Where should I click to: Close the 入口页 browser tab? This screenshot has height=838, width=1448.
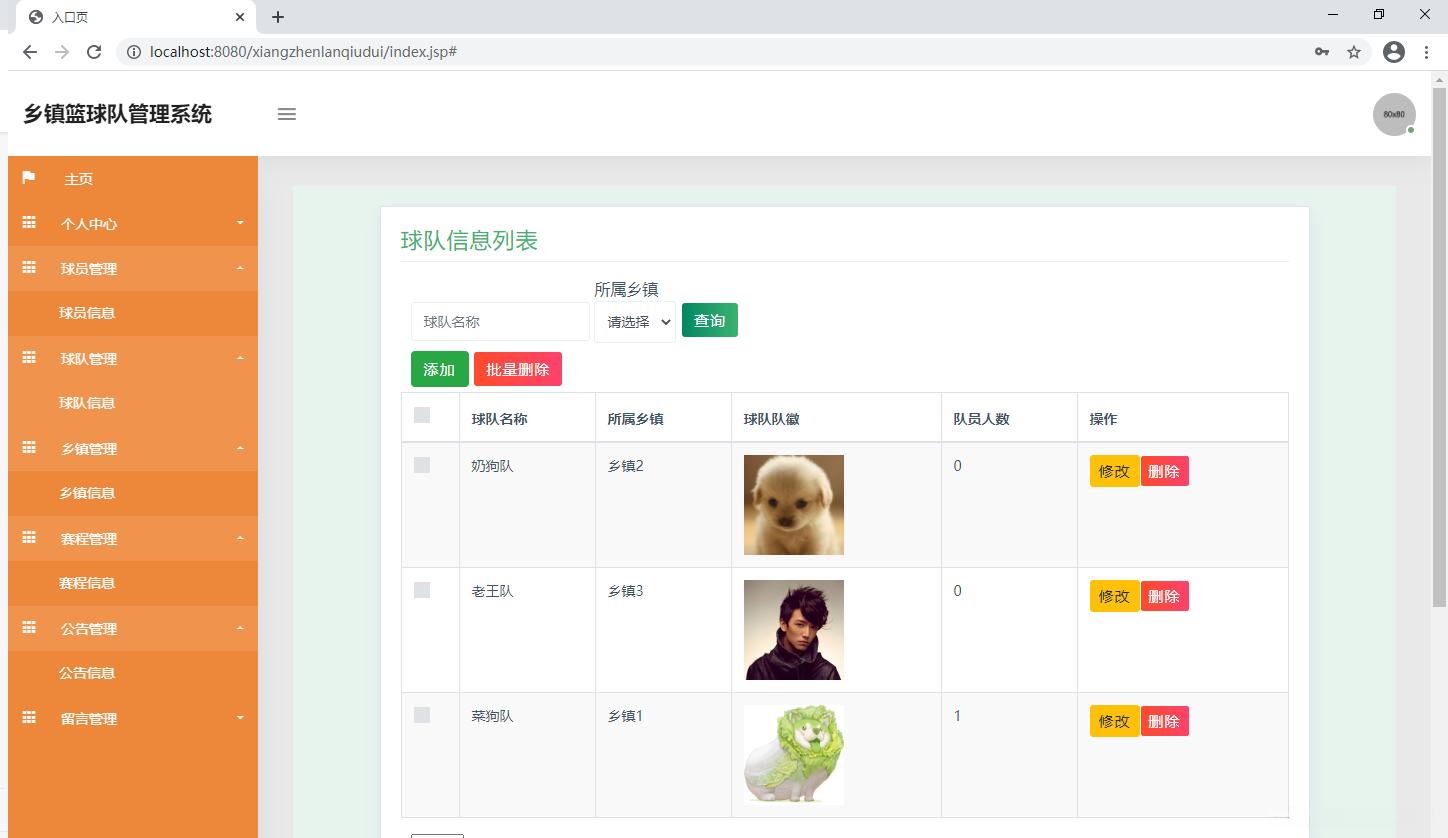[240, 17]
